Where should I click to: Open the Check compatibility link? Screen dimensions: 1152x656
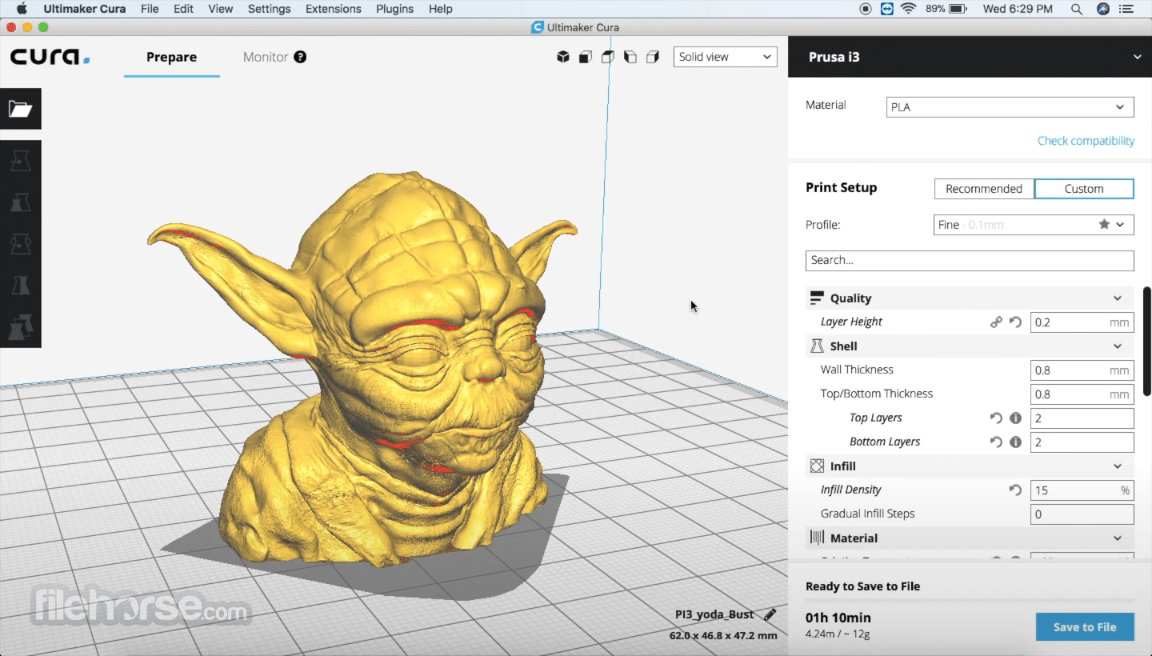tap(1085, 140)
